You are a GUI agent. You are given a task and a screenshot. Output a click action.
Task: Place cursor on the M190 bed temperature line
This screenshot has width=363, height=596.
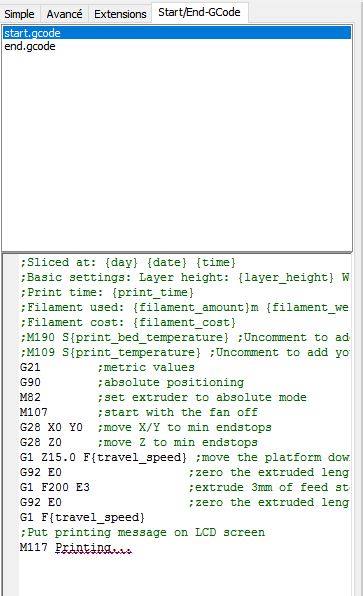[x=185, y=337]
